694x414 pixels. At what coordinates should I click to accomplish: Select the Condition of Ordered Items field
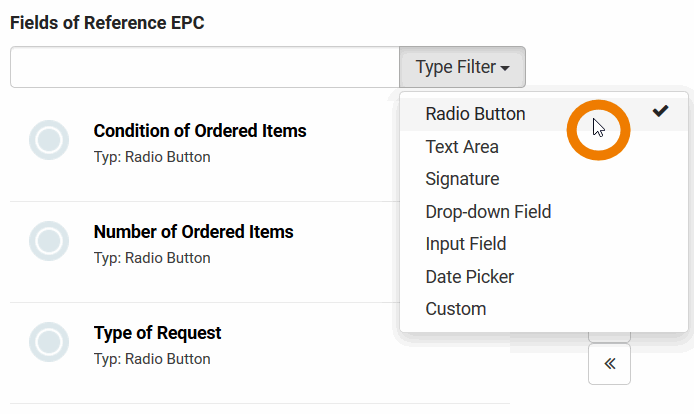point(200,131)
